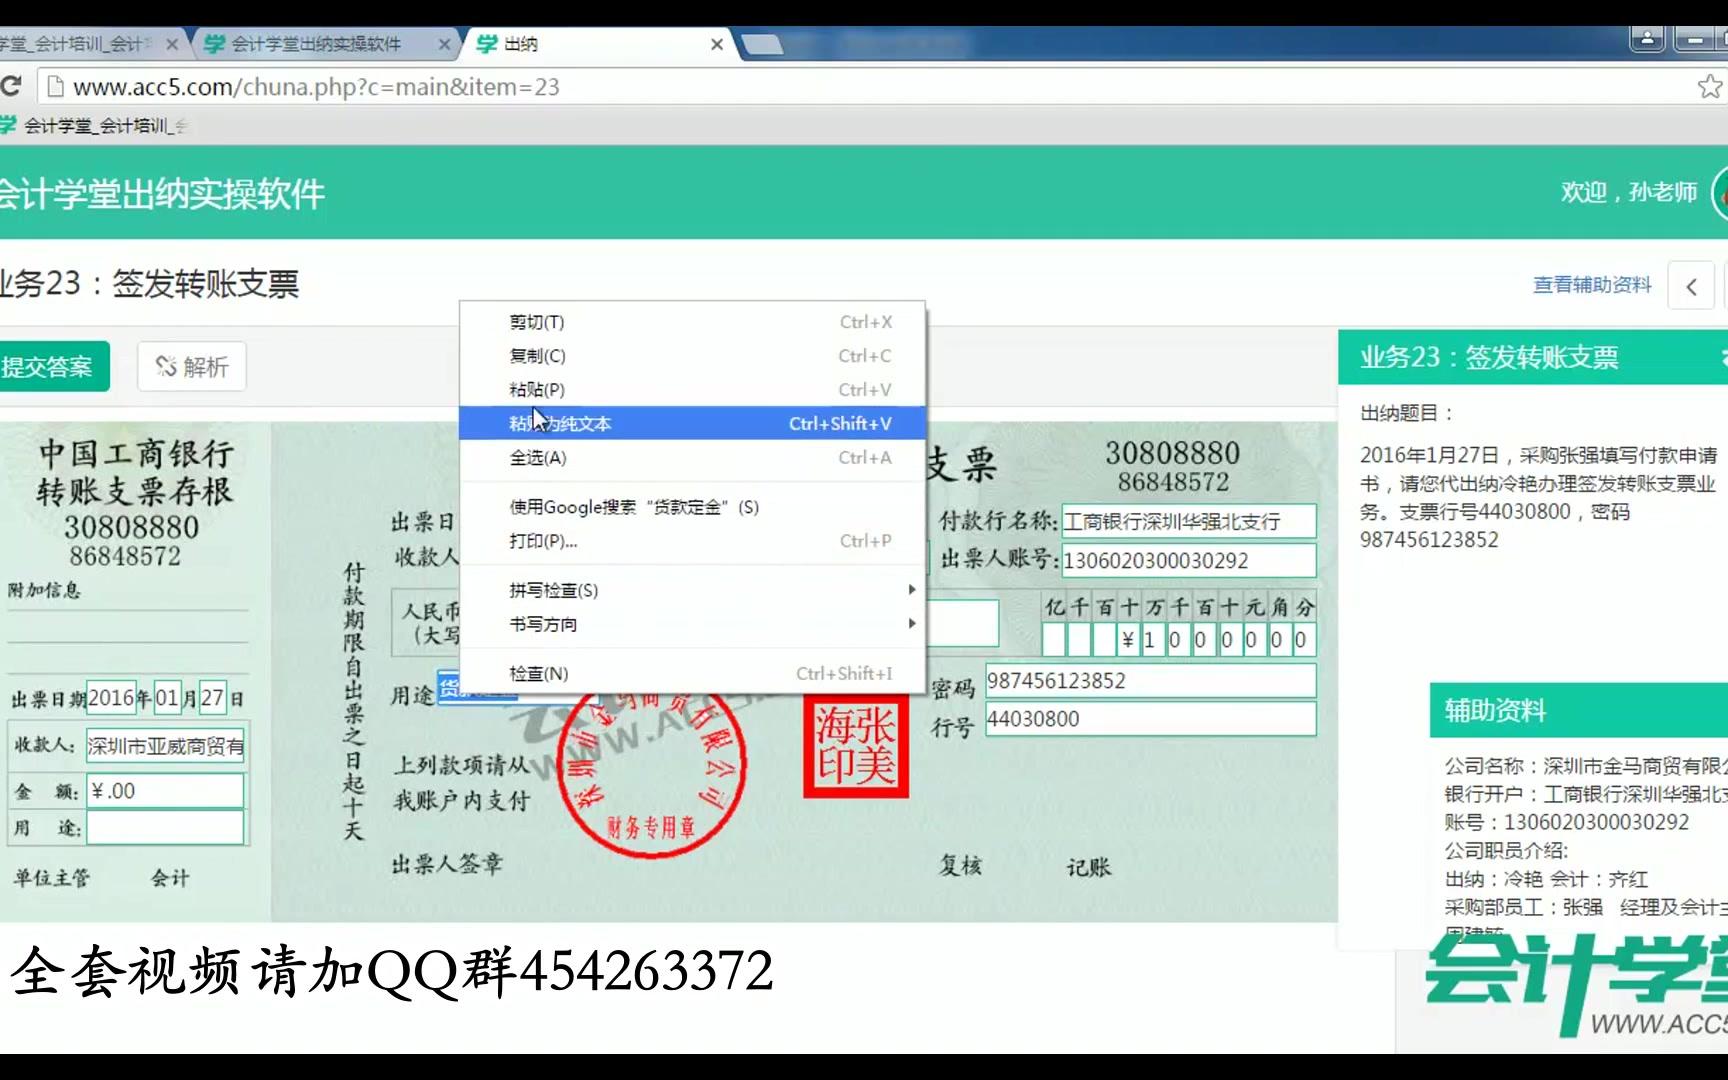Click 业务23：签发转账支票 side panel header
Image resolution: width=1728 pixels, height=1080 pixels.
coord(1532,358)
